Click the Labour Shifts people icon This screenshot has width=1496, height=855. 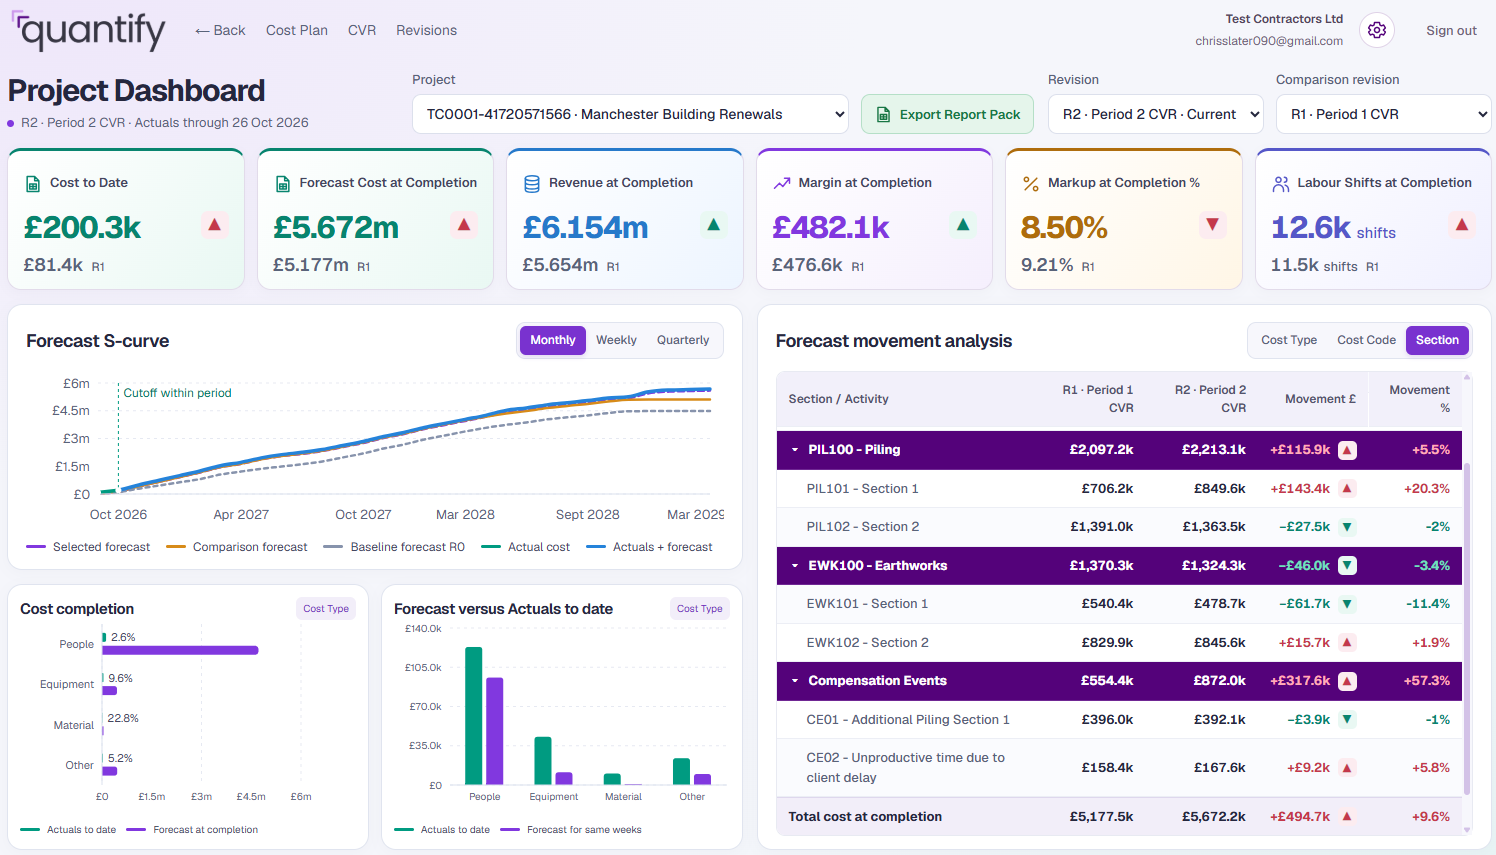pos(1281,183)
